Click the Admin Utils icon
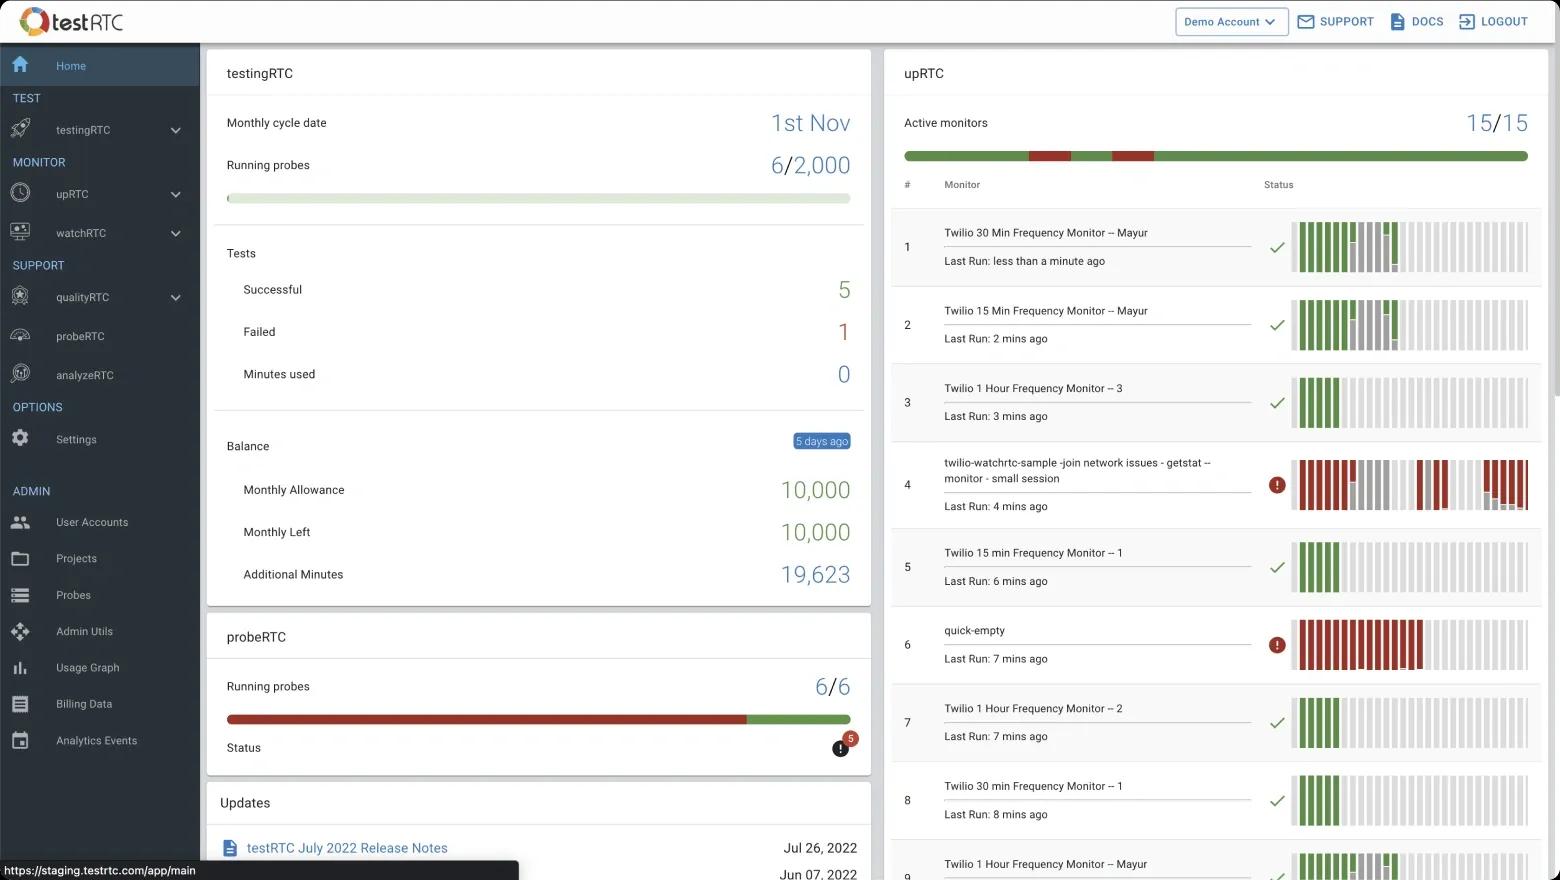This screenshot has height=880, width=1560. [x=20, y=631]
